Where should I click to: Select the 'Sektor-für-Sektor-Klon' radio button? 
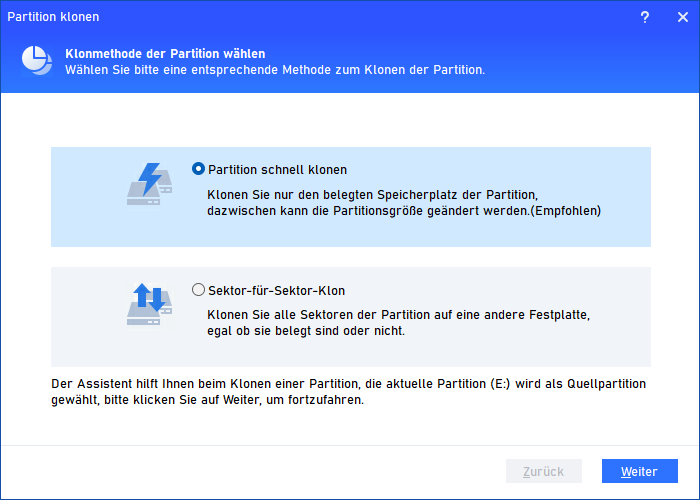(x=198, y=291)
